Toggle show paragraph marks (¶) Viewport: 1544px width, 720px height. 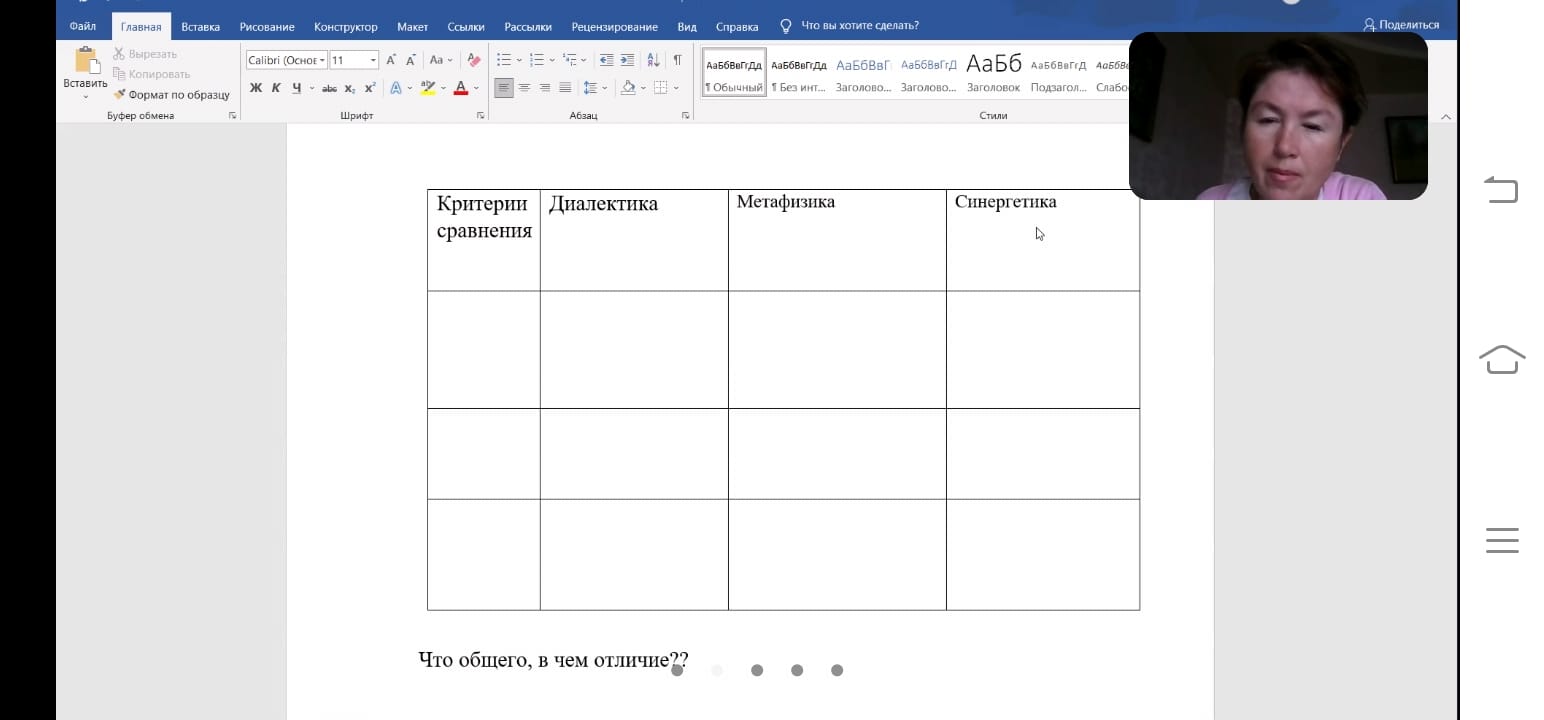click(x=677, y=60)
